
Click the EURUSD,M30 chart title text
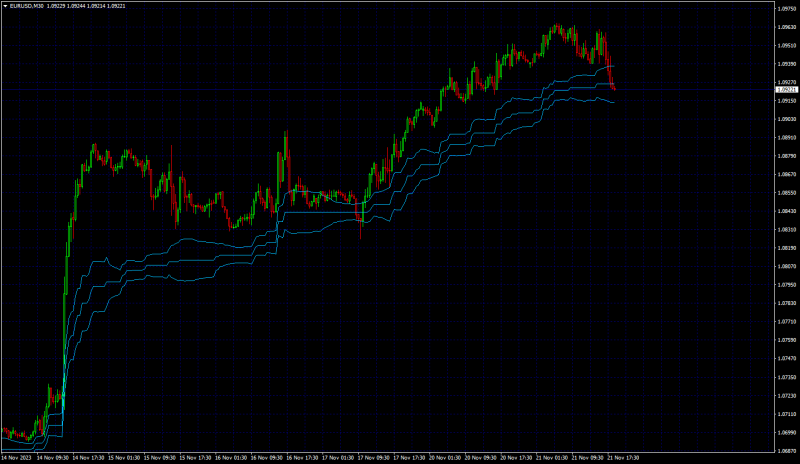(27, 6)
